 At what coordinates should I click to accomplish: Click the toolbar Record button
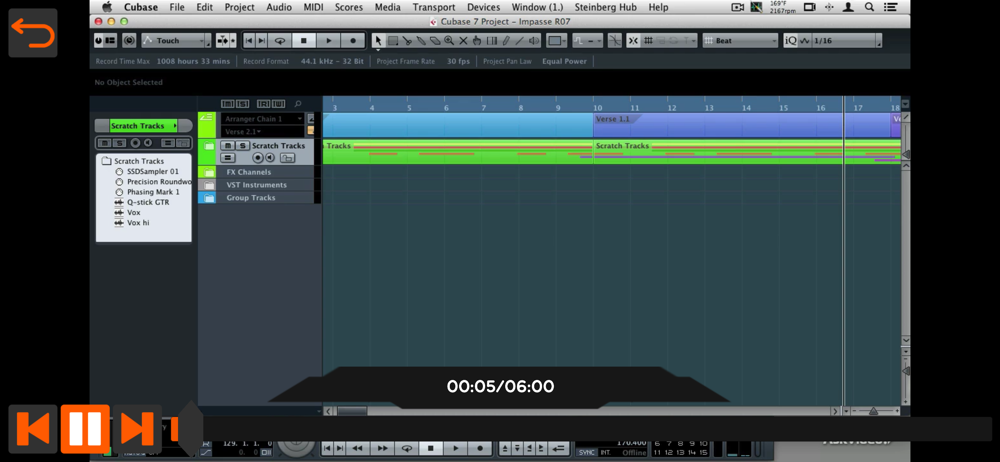pyautogui.click(x=353, y=40)
